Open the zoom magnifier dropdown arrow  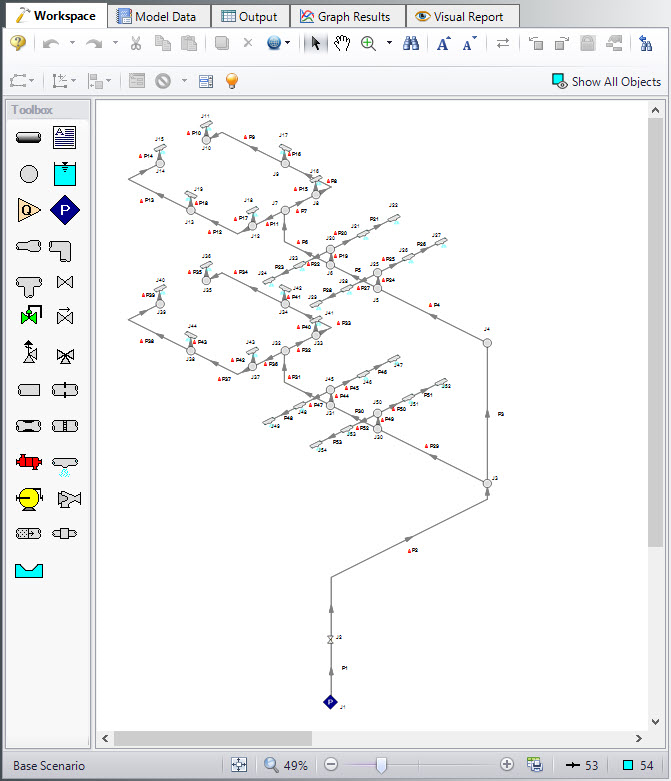click(x=389, y=43)
